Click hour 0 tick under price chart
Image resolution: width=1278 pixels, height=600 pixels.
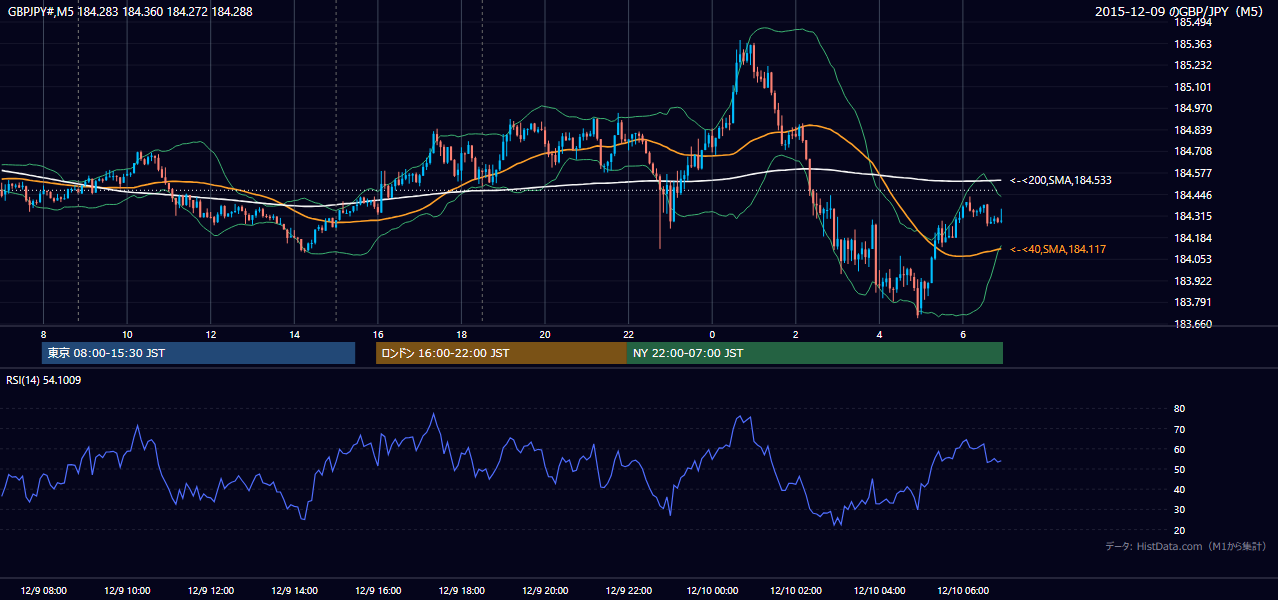click(x=712, y=334)
